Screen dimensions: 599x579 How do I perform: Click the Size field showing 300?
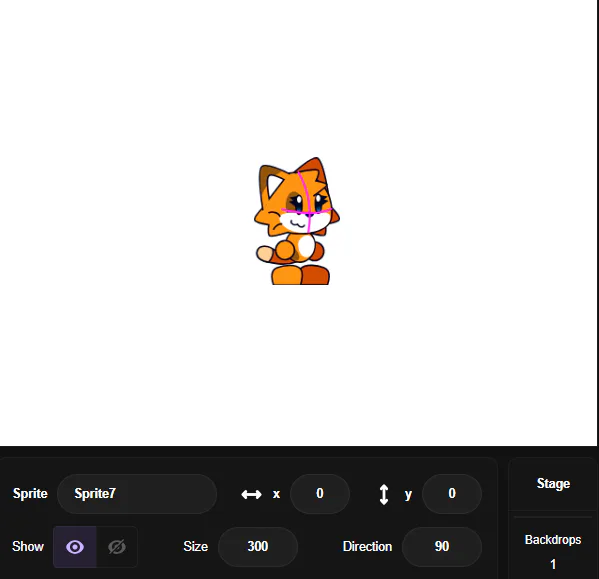258,547
